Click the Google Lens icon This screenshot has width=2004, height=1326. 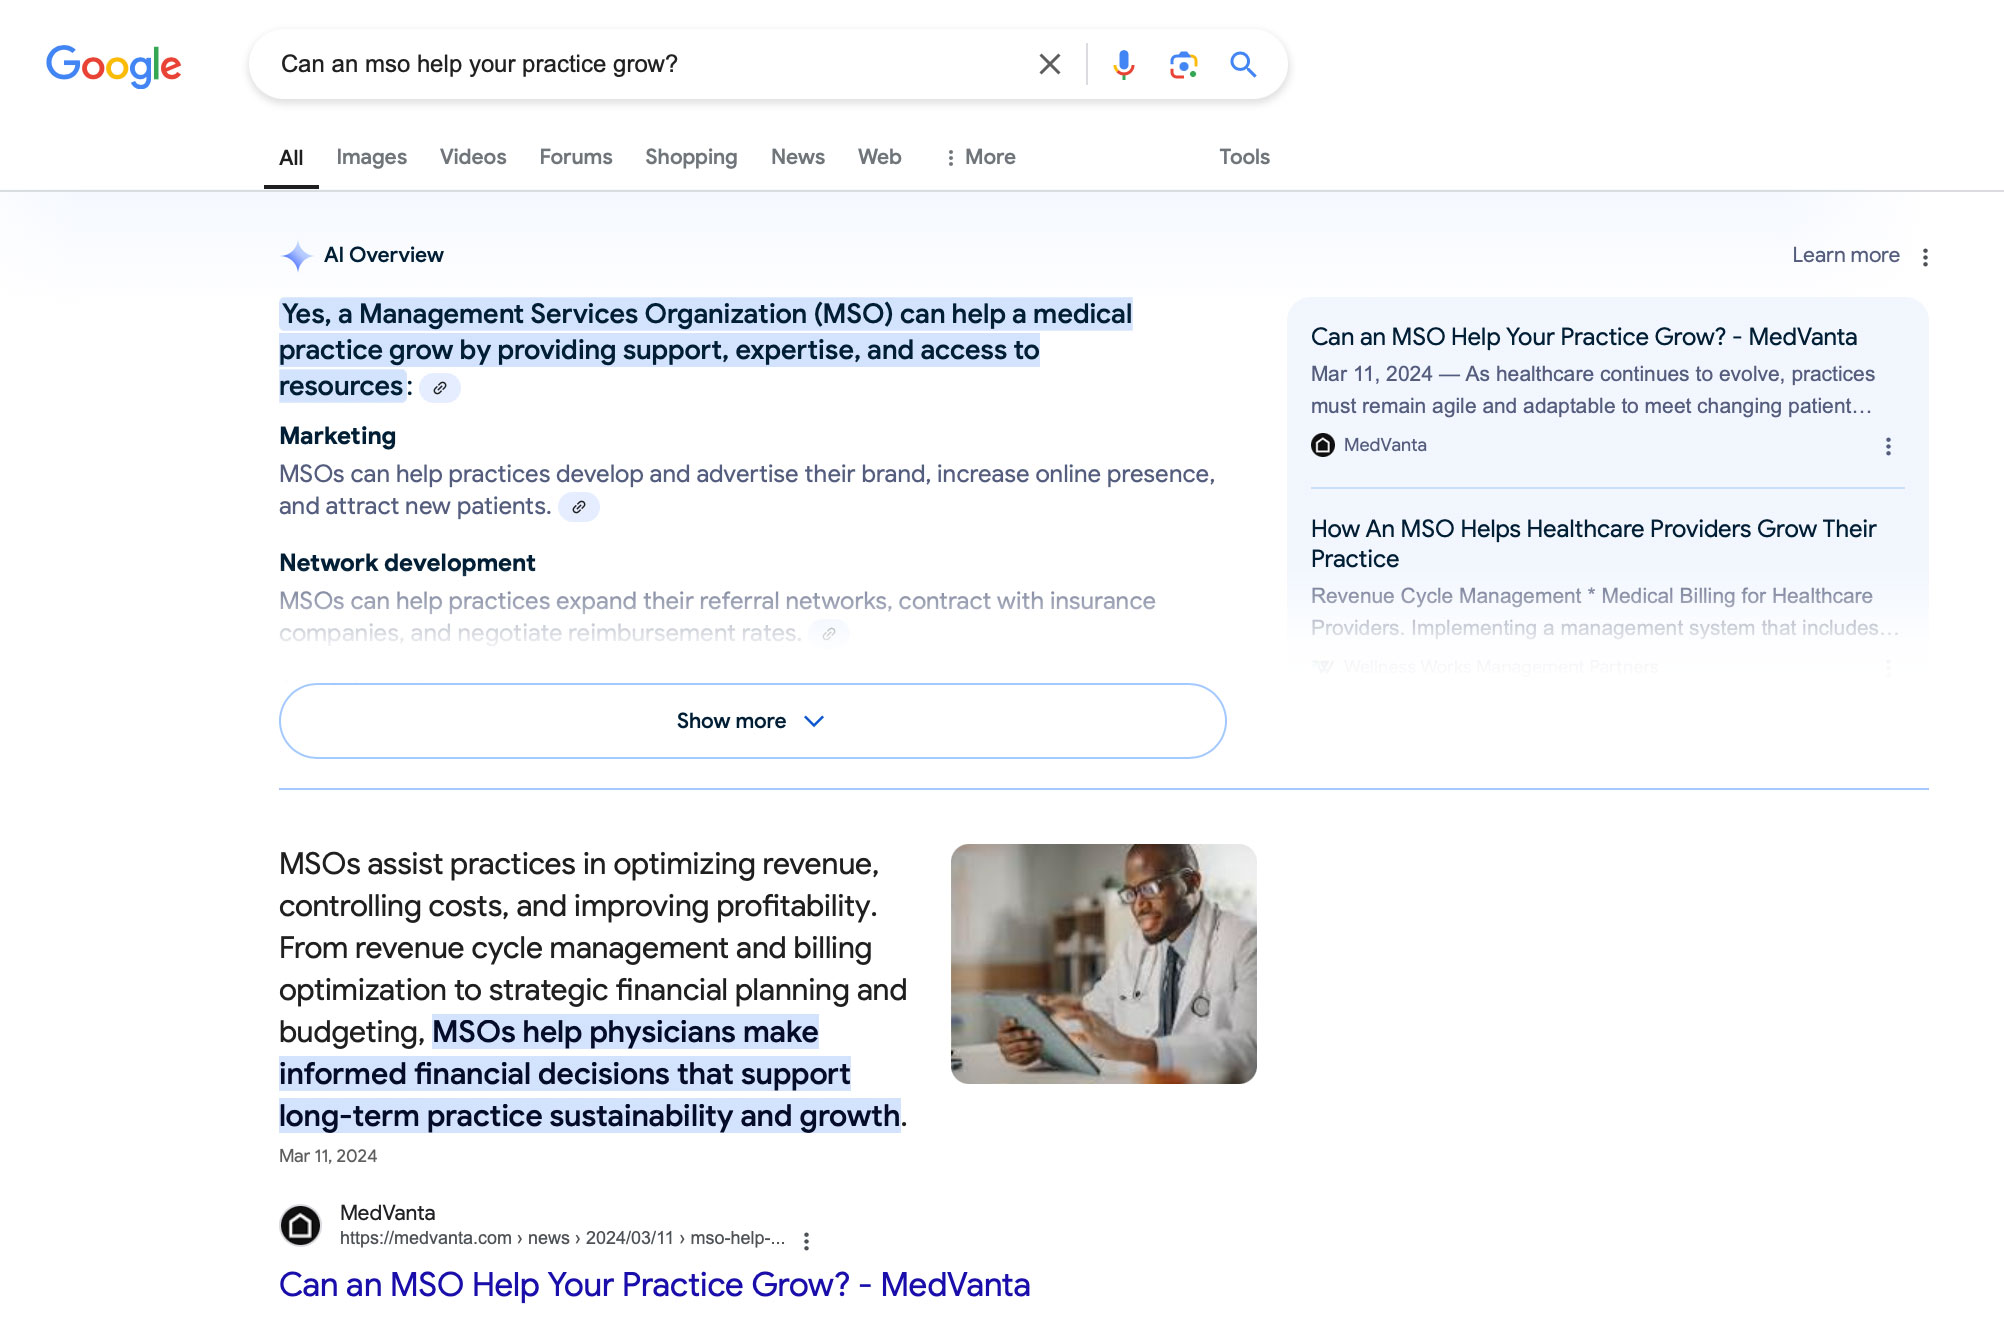tap(1183, 64)
